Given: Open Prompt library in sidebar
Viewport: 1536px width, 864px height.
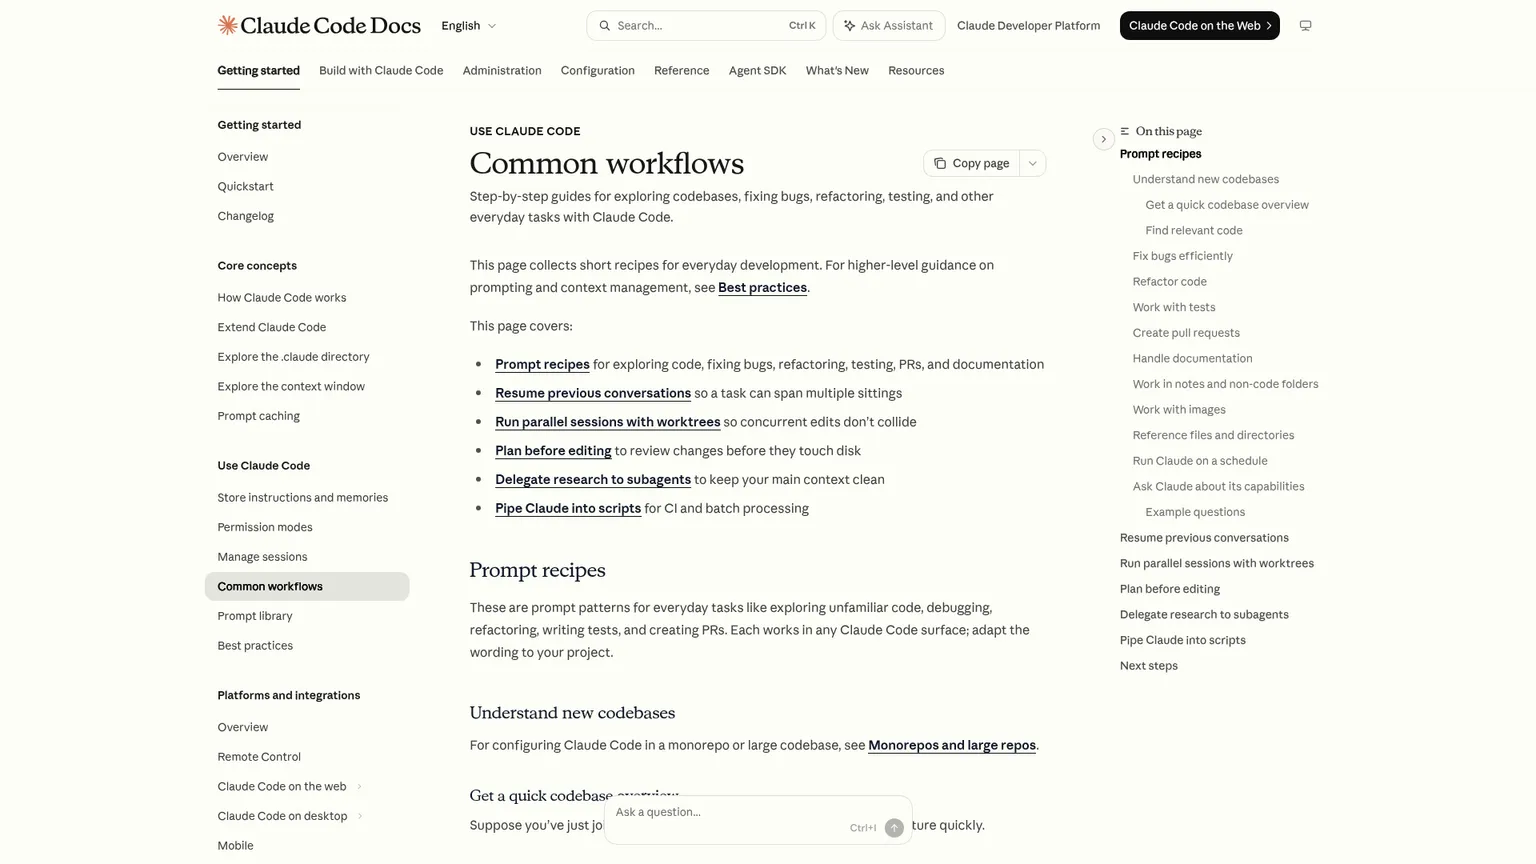Looking at the screenshot, I should (255, 616).
